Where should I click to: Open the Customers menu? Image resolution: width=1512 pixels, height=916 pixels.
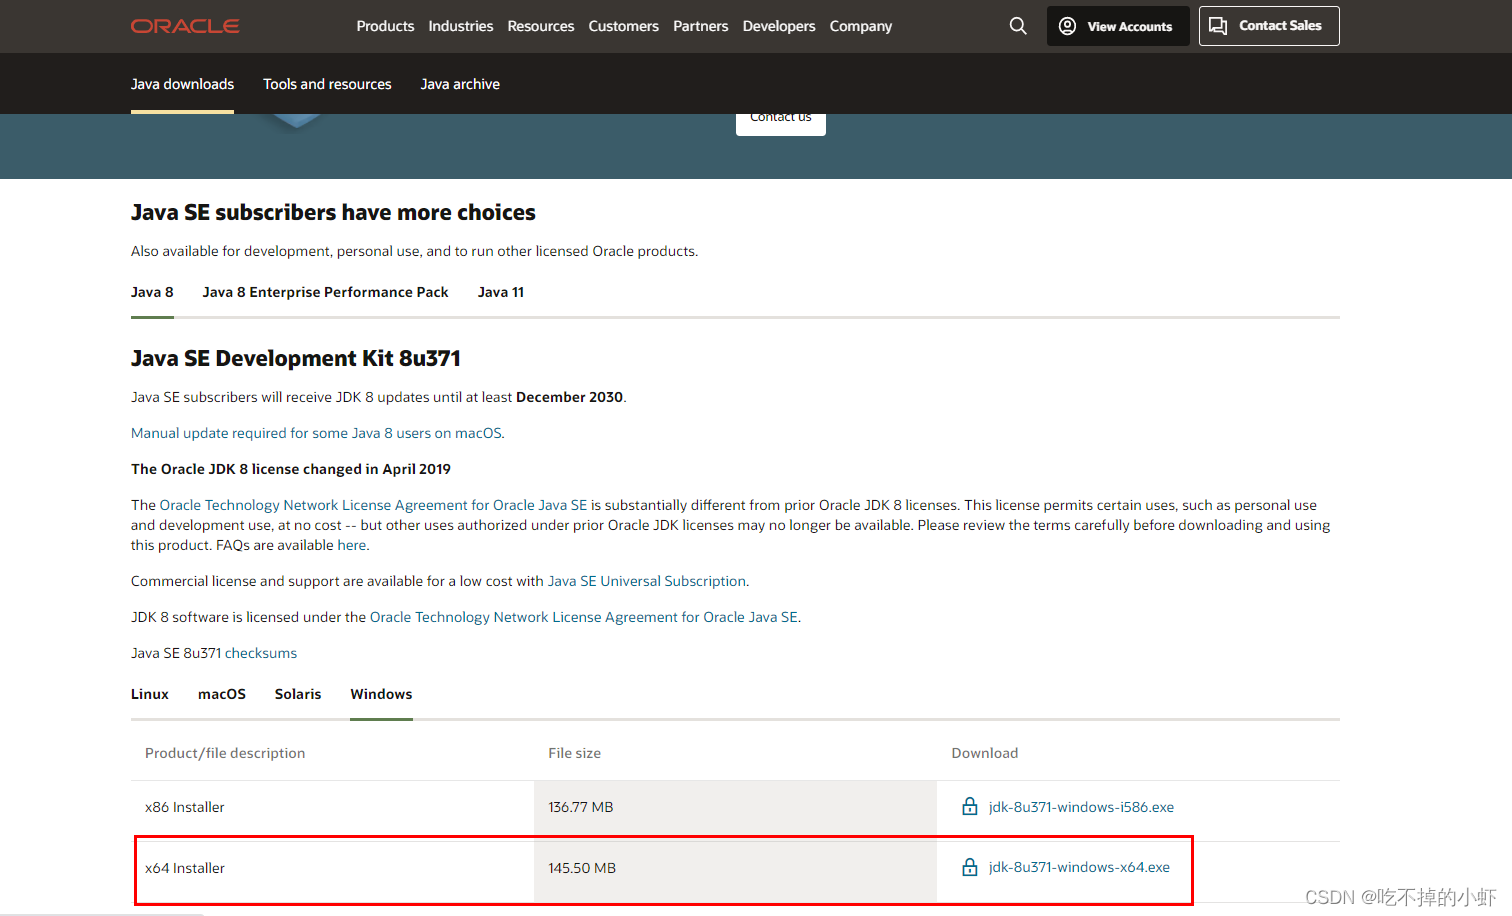point(623,26)
